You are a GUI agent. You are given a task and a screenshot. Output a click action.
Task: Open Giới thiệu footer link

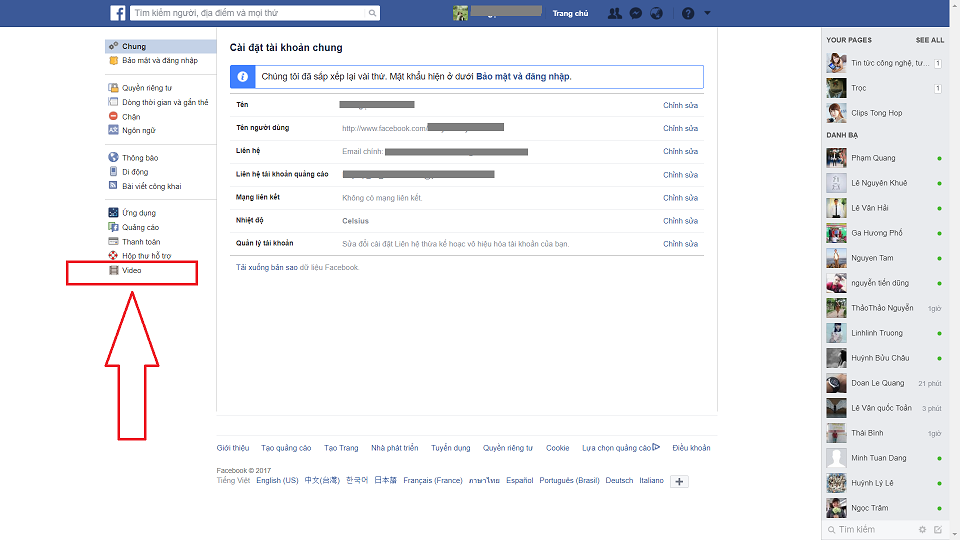click(233, 448)
